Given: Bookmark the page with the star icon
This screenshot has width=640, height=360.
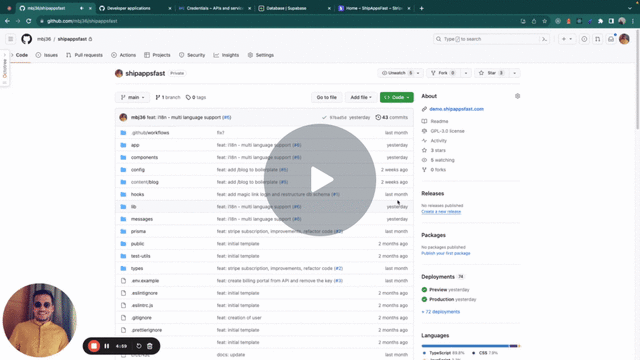Looking at the screenshot, I should pos(544,21).
